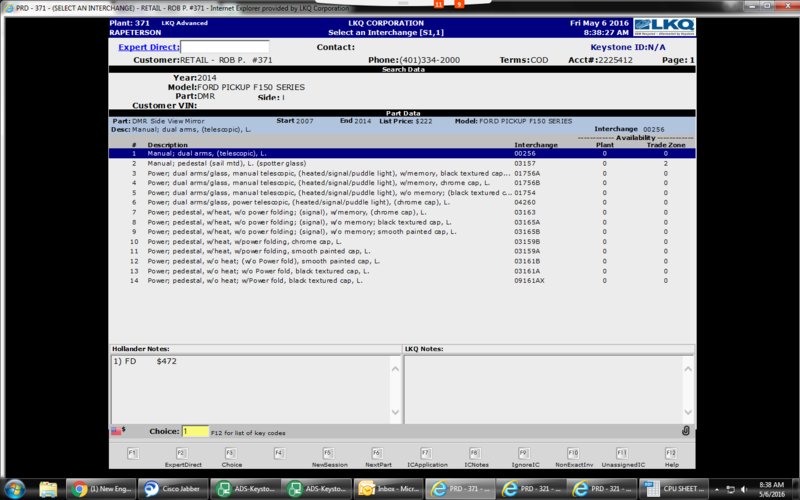Open Windows Explorer from taskbar
Viewport: 800px width, 500px height.
pyautogui.click(x=48, y=489)
